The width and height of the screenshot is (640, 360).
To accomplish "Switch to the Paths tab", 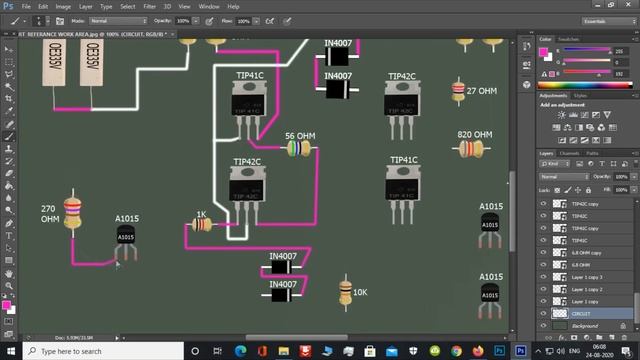I will [x=592, y=153].
